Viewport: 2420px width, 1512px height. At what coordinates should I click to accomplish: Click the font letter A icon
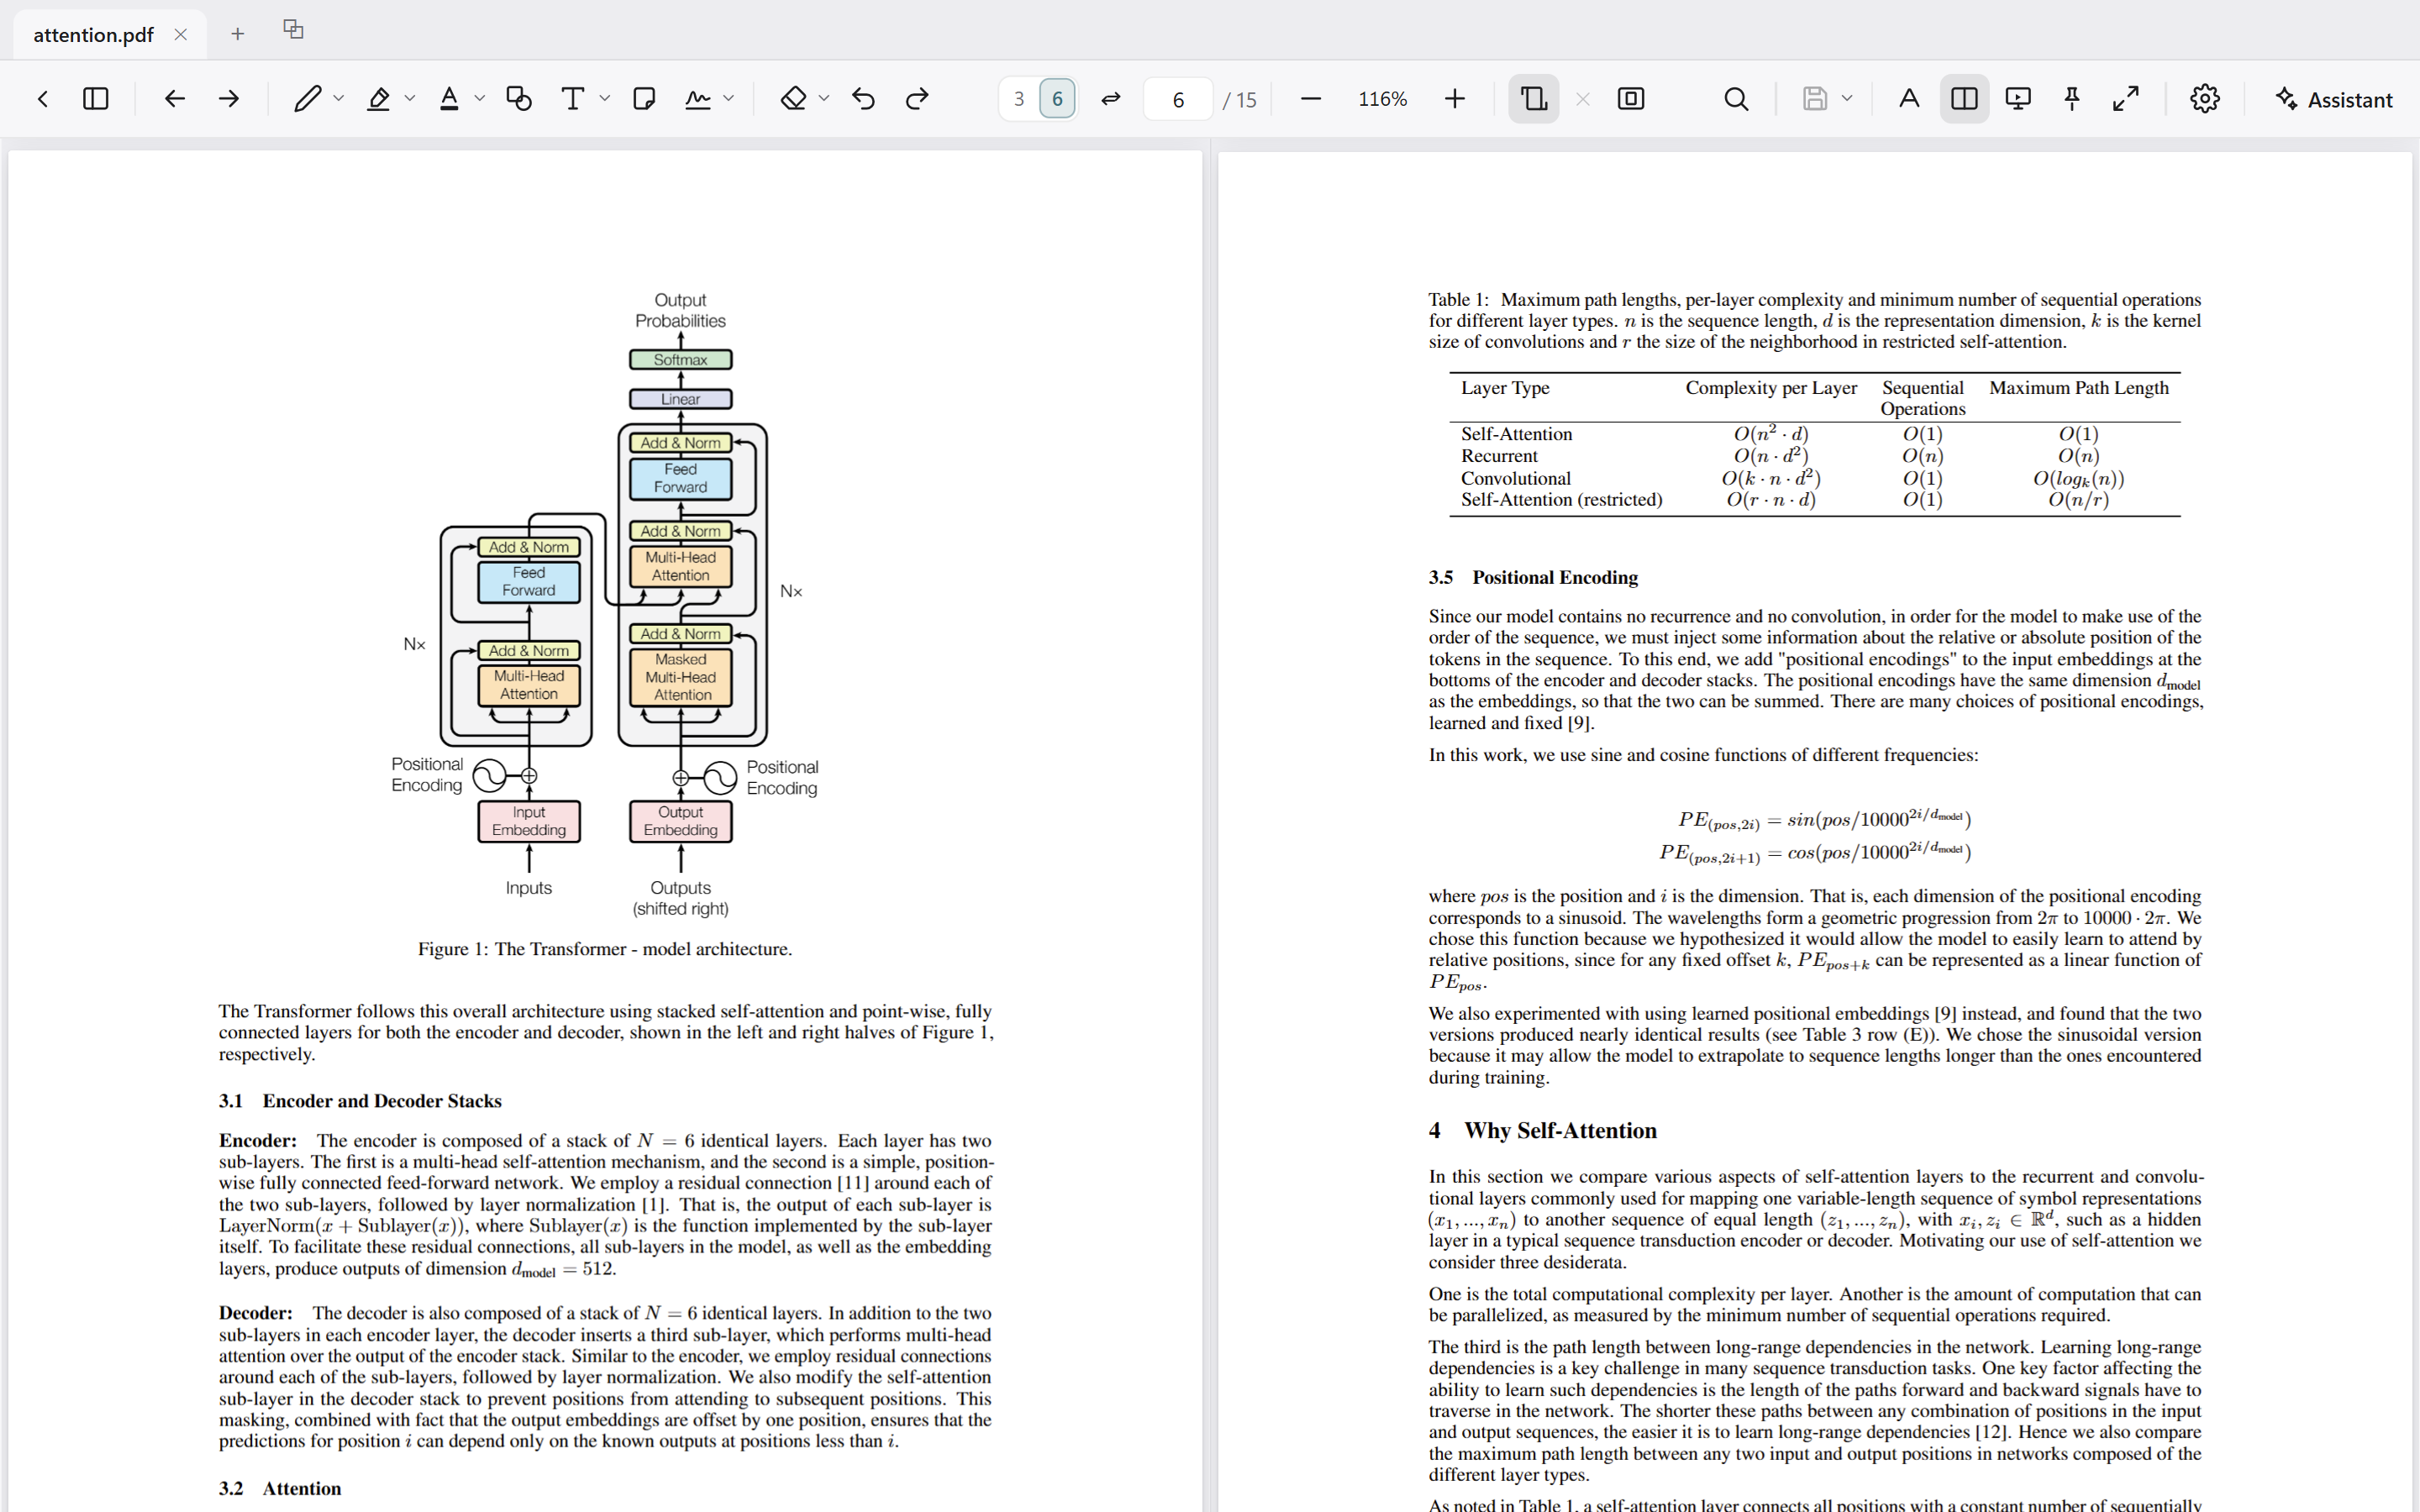1909,99
